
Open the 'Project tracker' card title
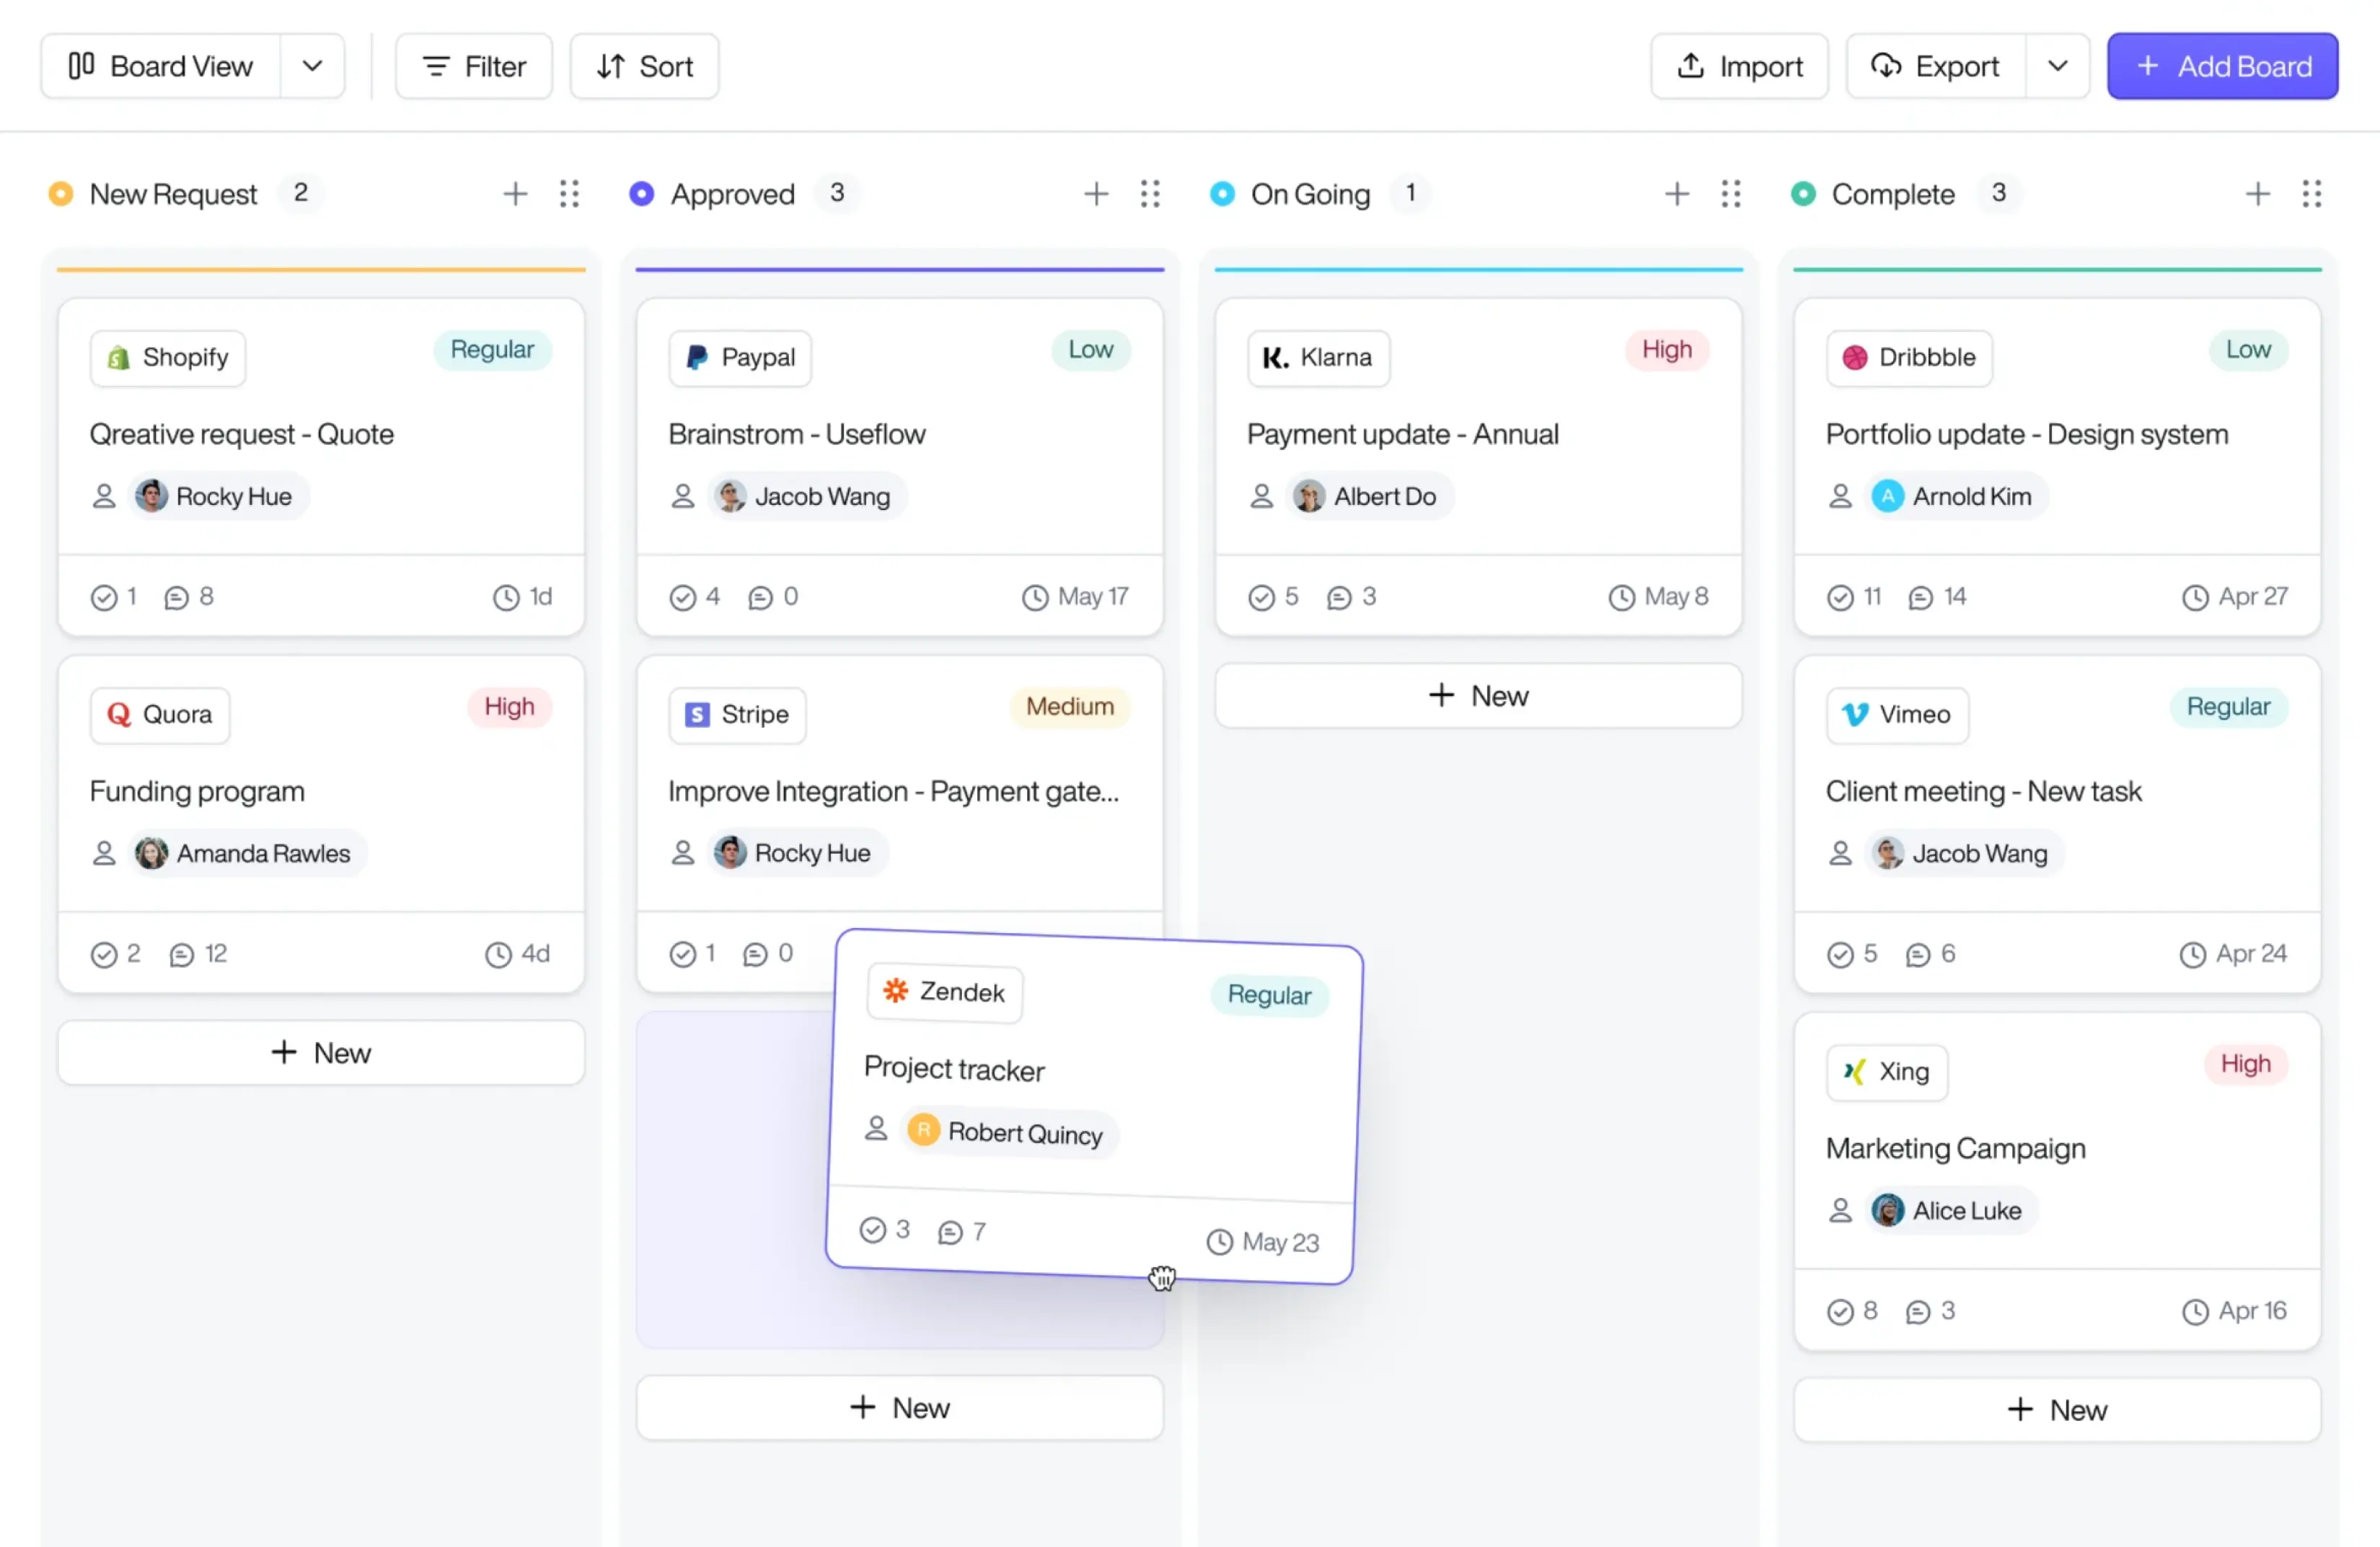tap(954, 1069)
